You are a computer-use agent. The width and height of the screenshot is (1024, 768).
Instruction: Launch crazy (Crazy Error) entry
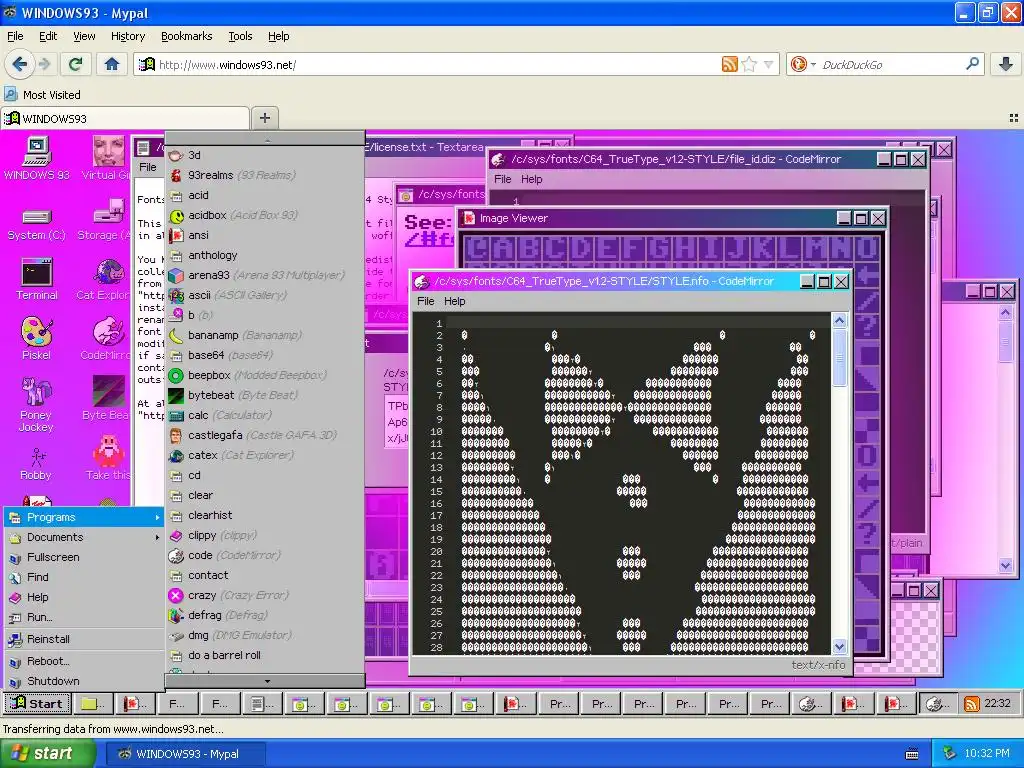click(x=264, y=596)
